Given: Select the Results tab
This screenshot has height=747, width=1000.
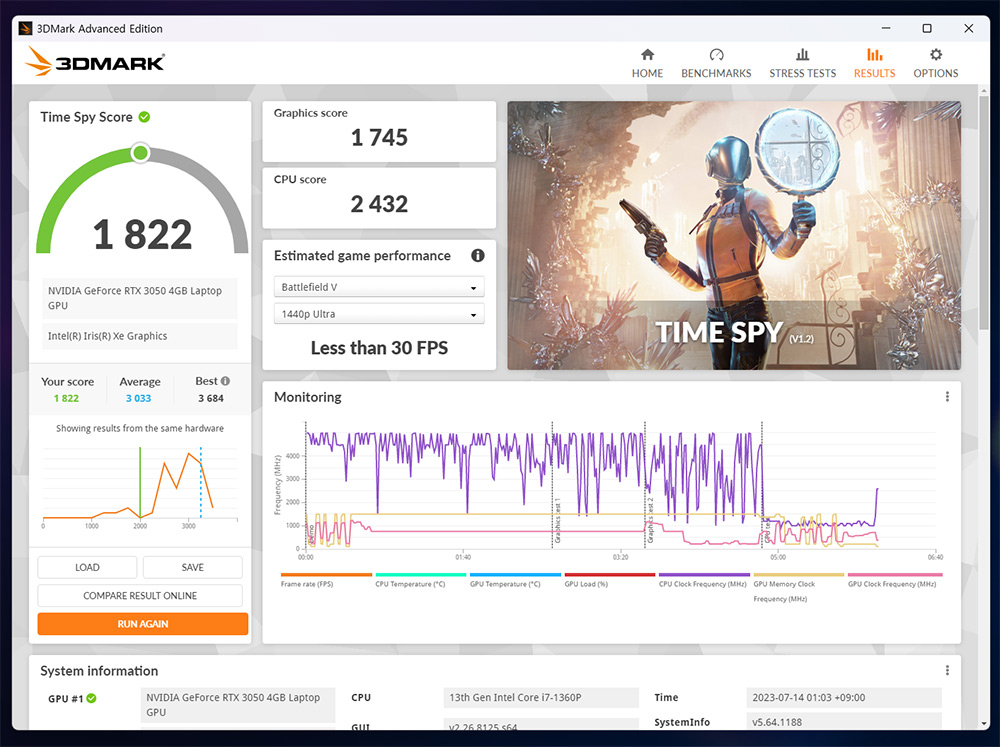Looking at the screenshot, I should pyautogui.click(x=874, y=63).
